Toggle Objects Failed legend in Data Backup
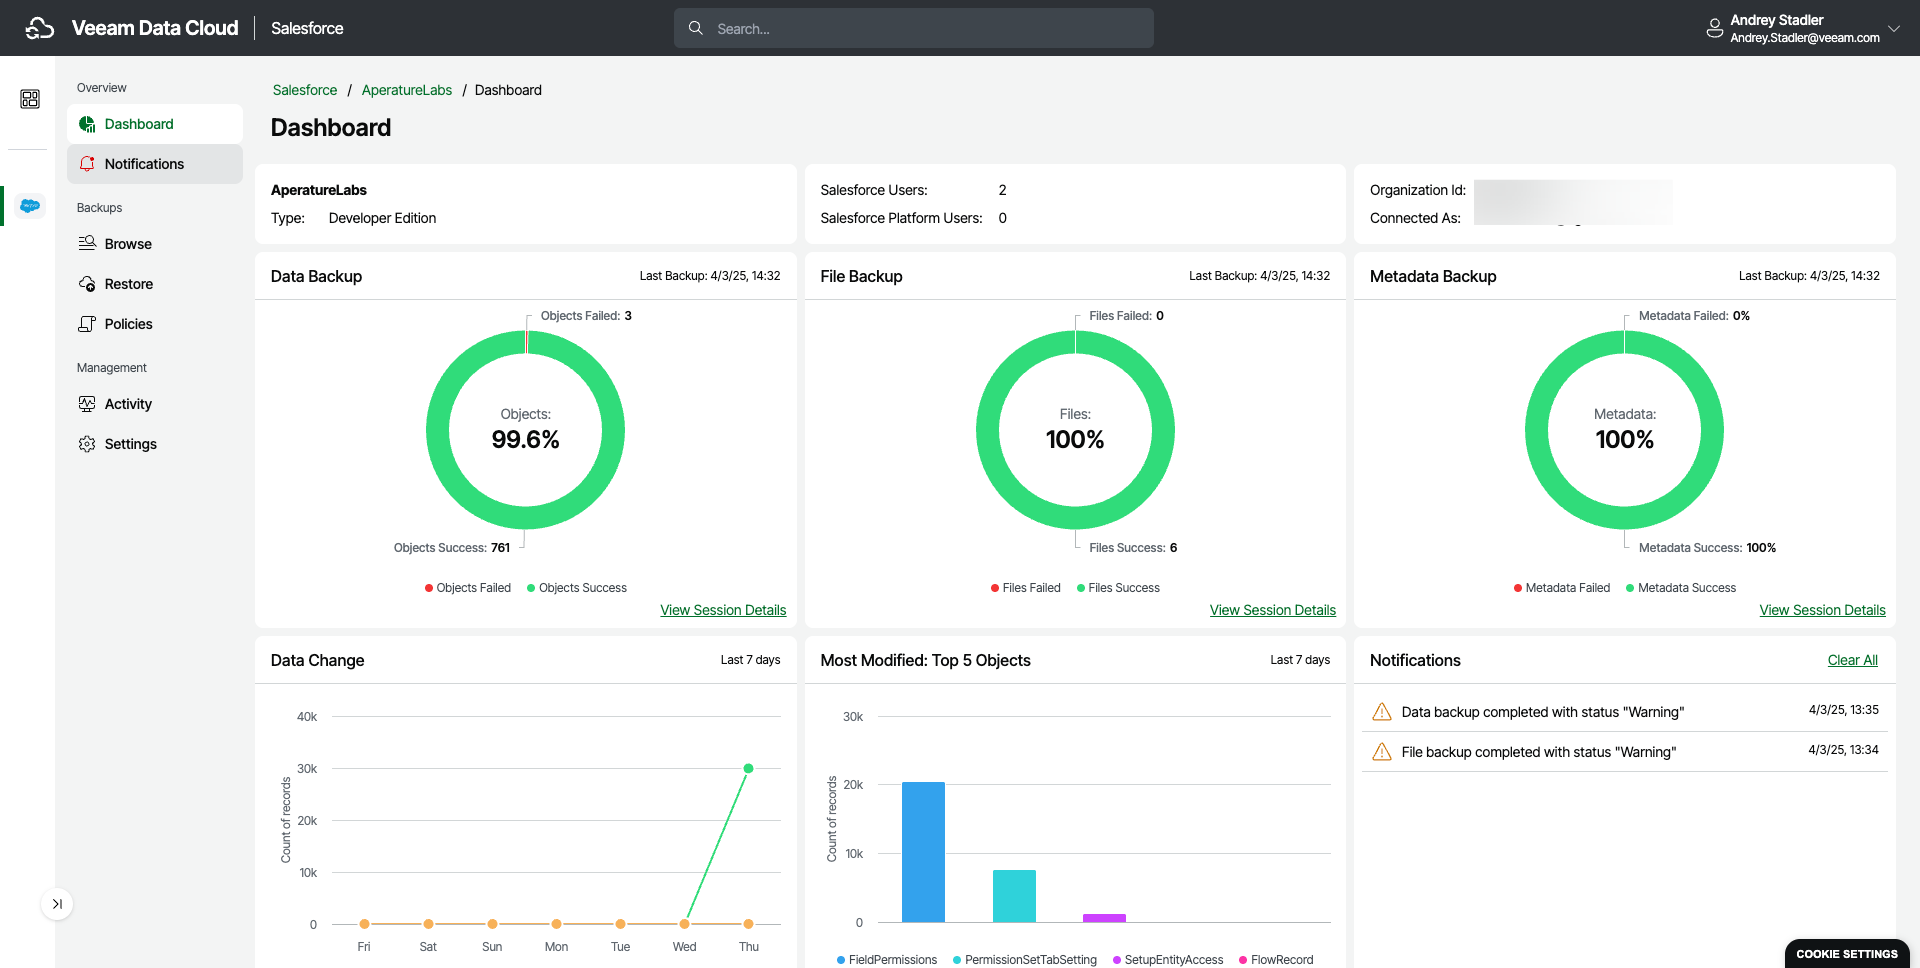This screenshot has height=968, width=1920. [468, 588]
